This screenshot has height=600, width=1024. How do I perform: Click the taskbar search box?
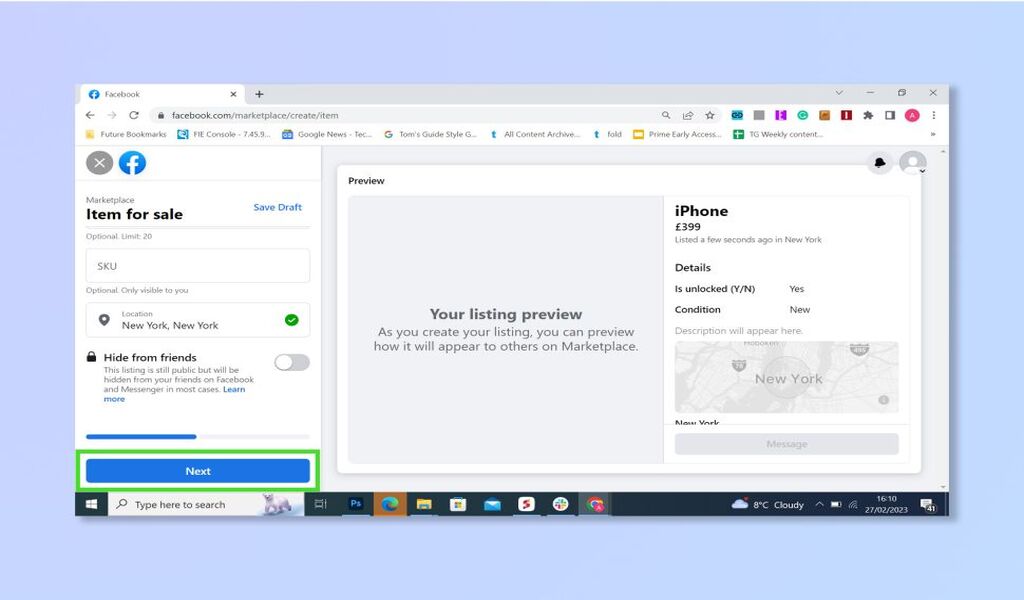[204, 504]
